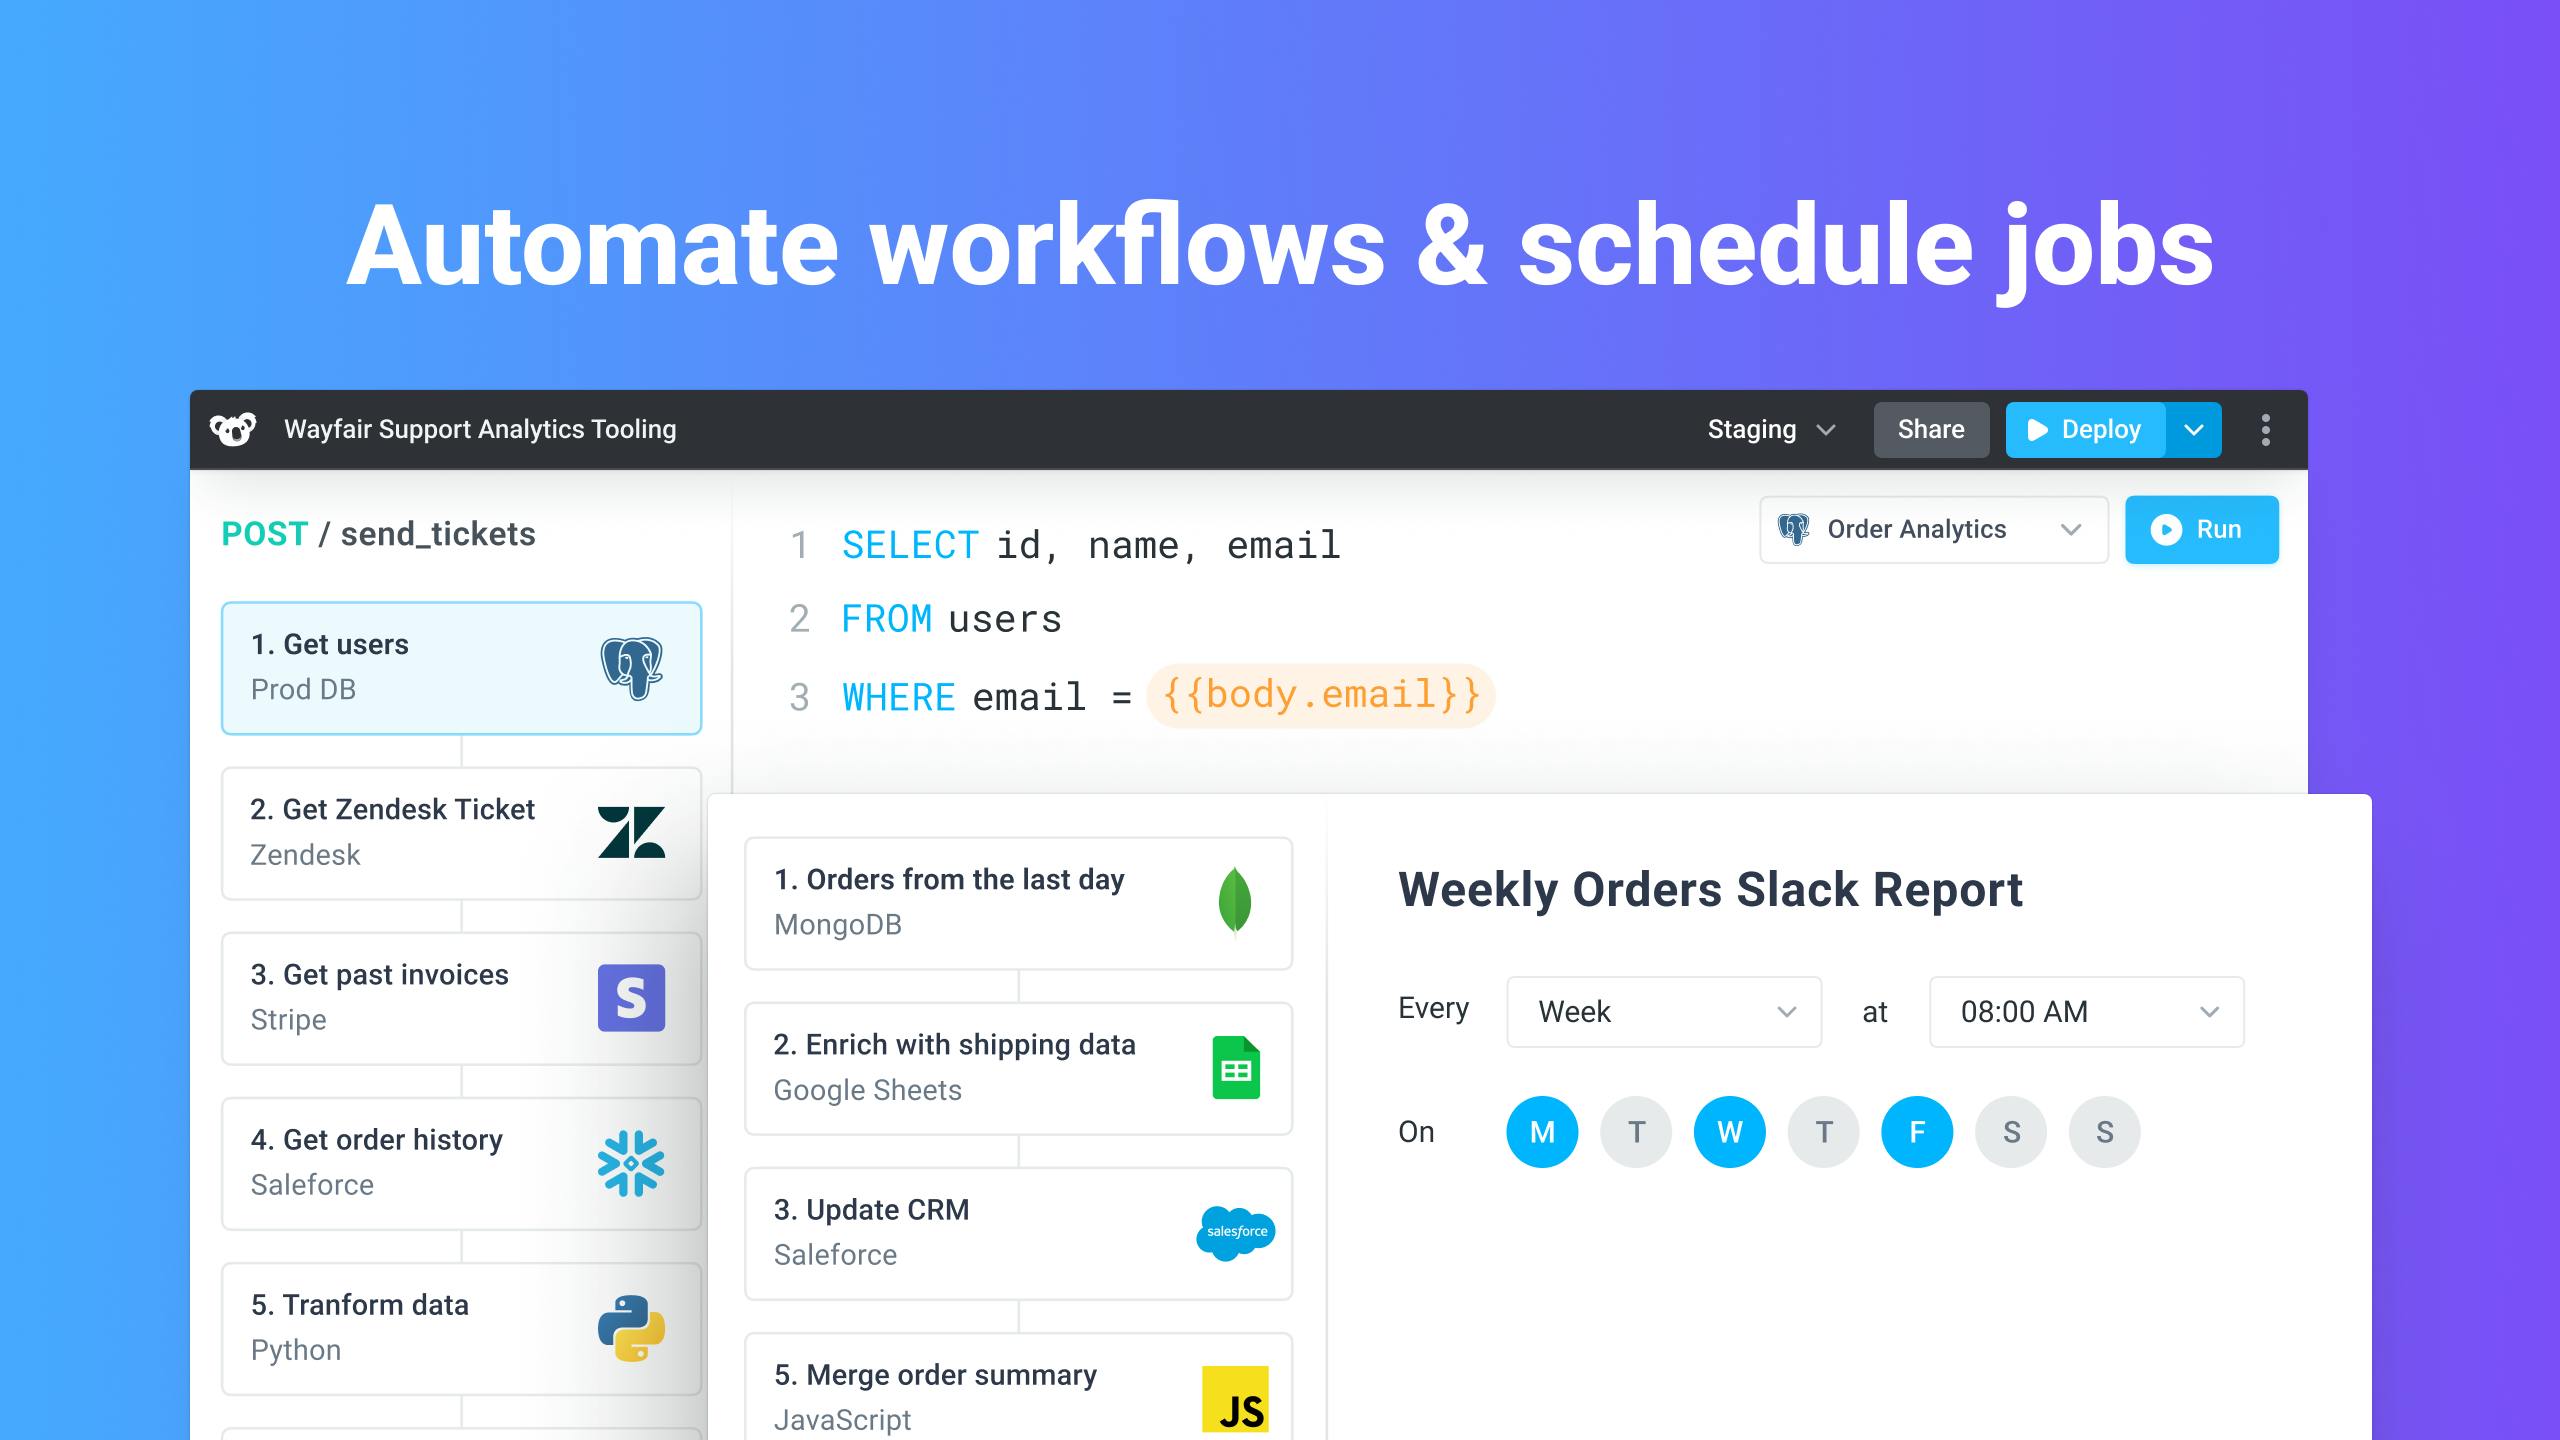The image size is (2560, 1440).
Task: Open the Staging environment dropdown
Action: click(1771, 430)
